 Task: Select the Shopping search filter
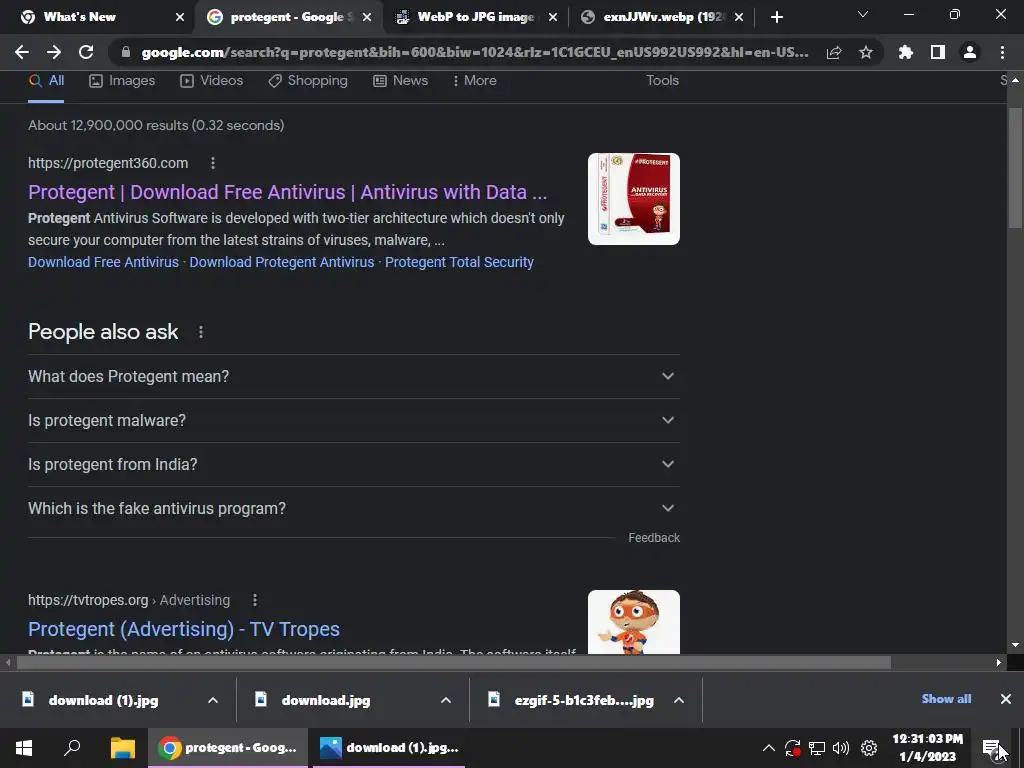tap(308, 81)
